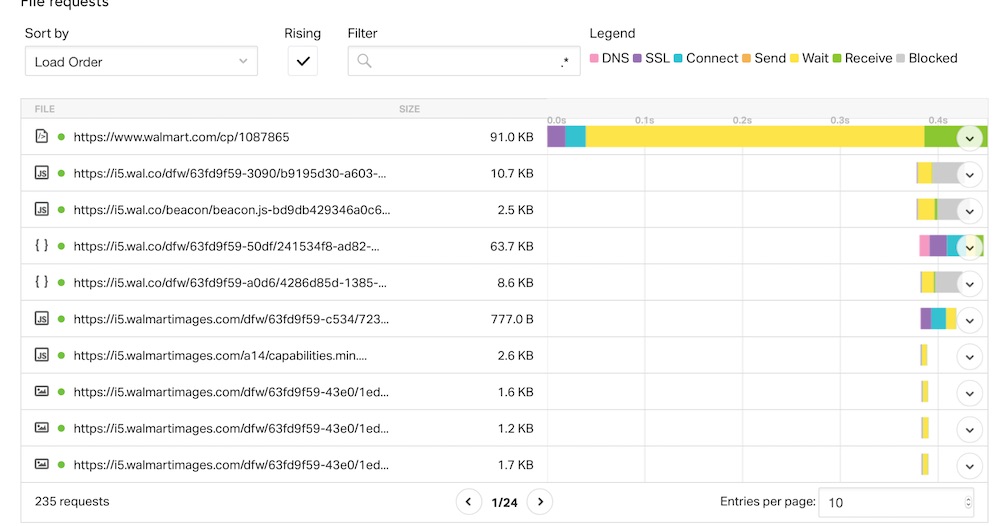Click the Blocked legend color swatch
Image resolution: width=1000 pixels, height=526 pixels.
[x=901, y=59]
